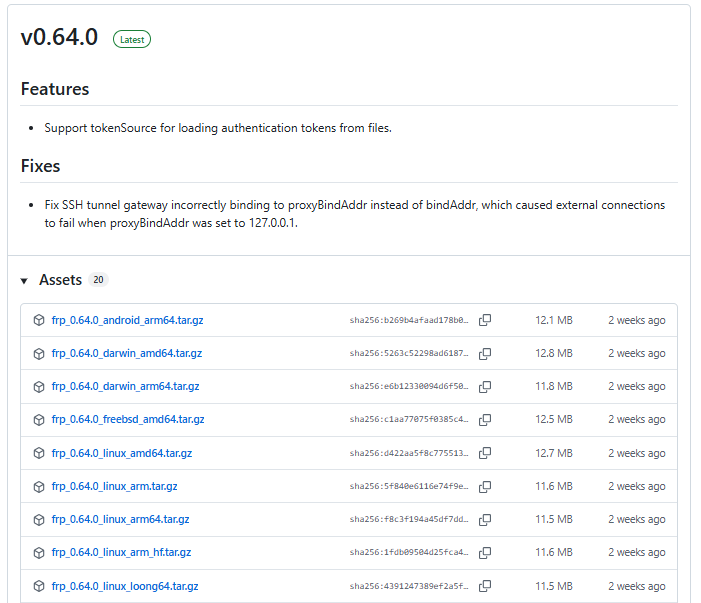This screenshot has width=701, height=603.
Task: Click package icon beside freebsd_amd64 asset
Action: click(39, 420)
